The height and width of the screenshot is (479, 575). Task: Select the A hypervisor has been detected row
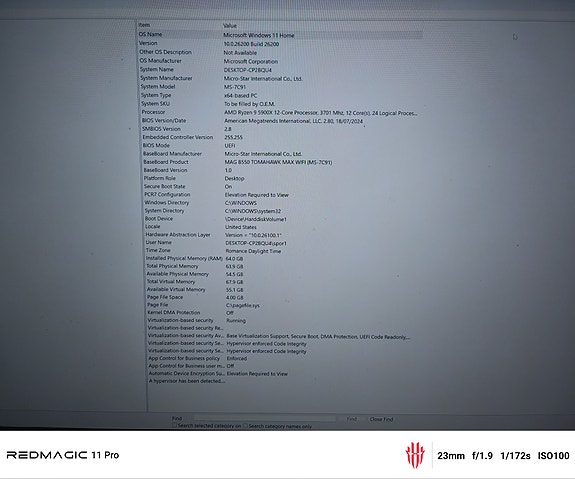[187, 381]
